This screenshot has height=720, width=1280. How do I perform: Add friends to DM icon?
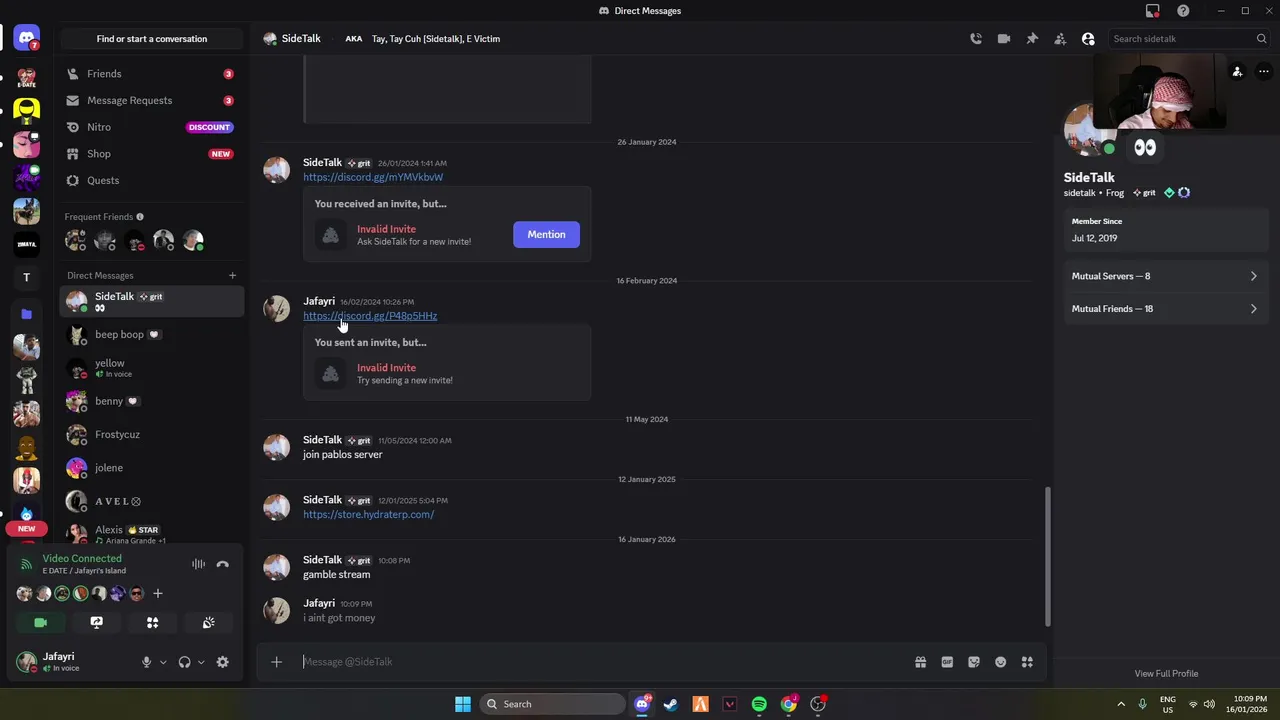pos(1060,39)
